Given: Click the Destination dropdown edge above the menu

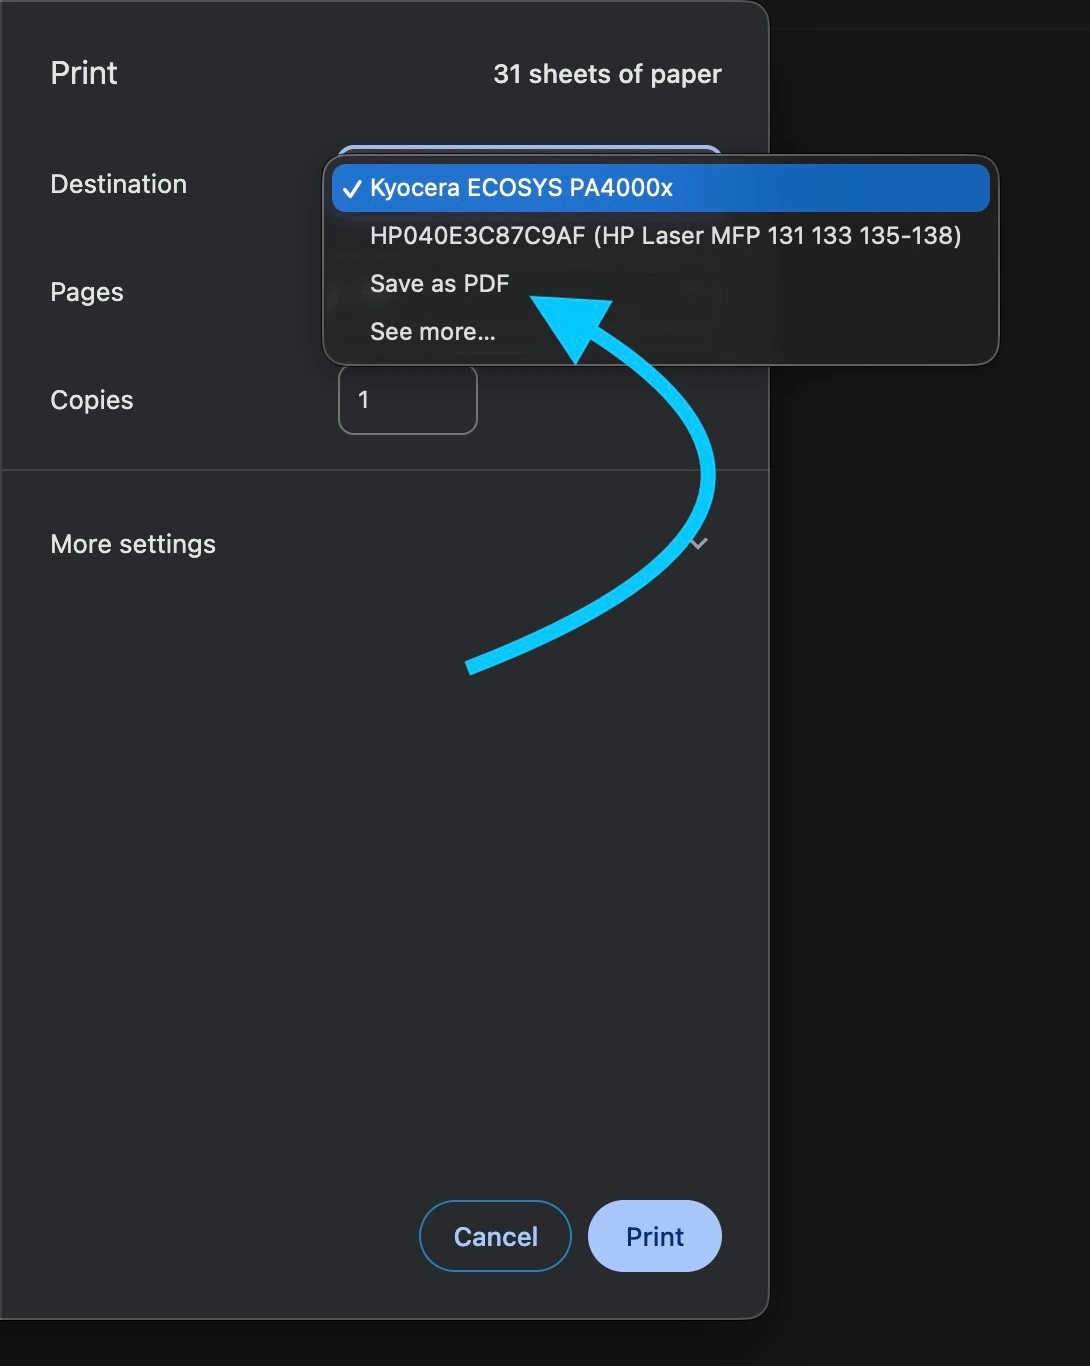Looking at the screenshot, I should [529, 150].
